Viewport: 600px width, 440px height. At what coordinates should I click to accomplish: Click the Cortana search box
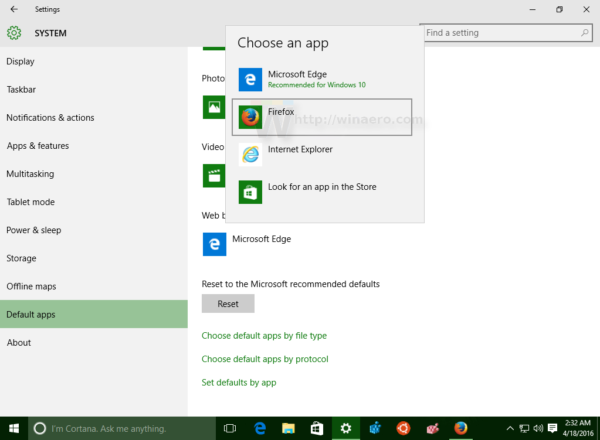pos(122,429)
